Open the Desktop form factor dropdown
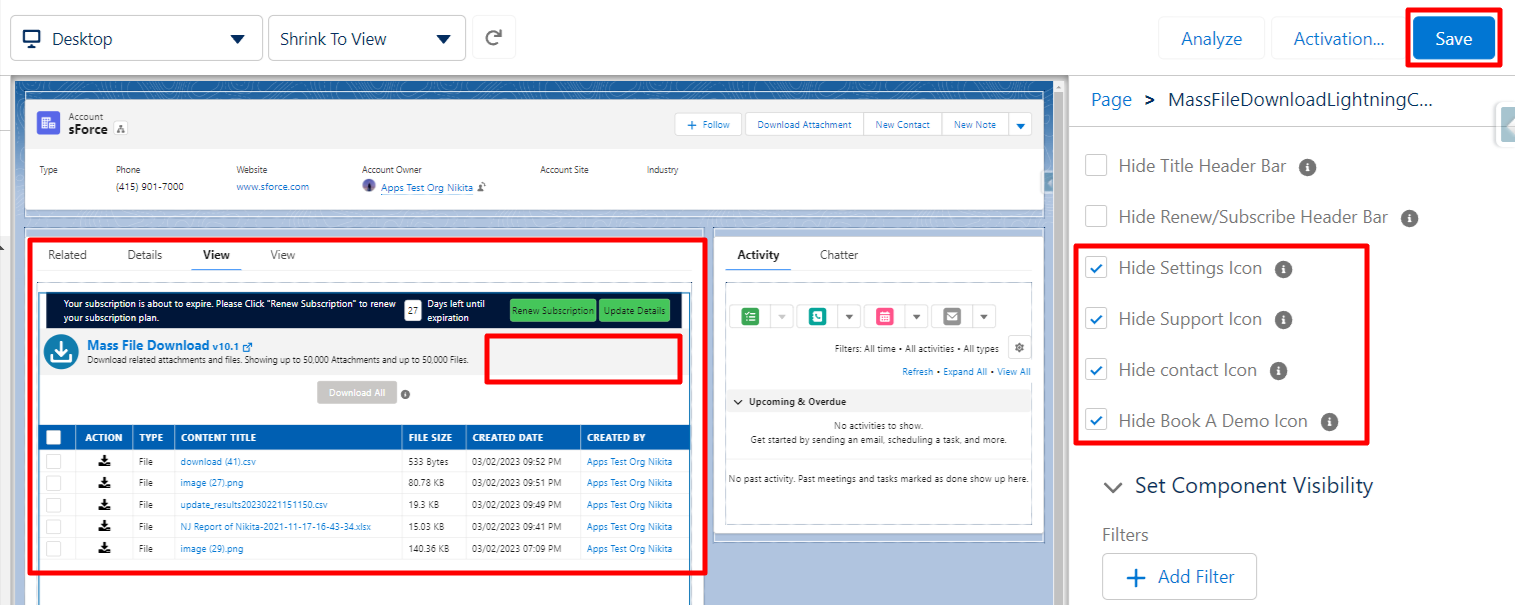The image size is (1515, 605). click(x=136, y=39)
